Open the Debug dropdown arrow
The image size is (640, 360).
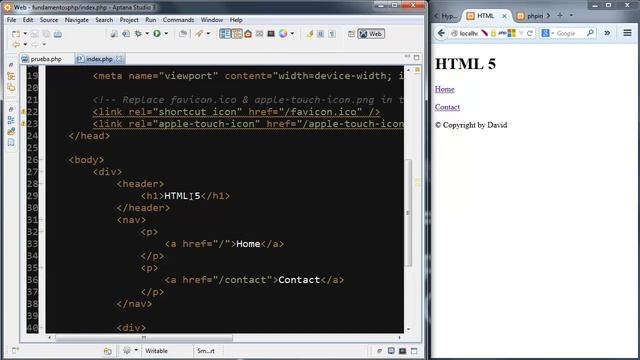tap(147, 34)
